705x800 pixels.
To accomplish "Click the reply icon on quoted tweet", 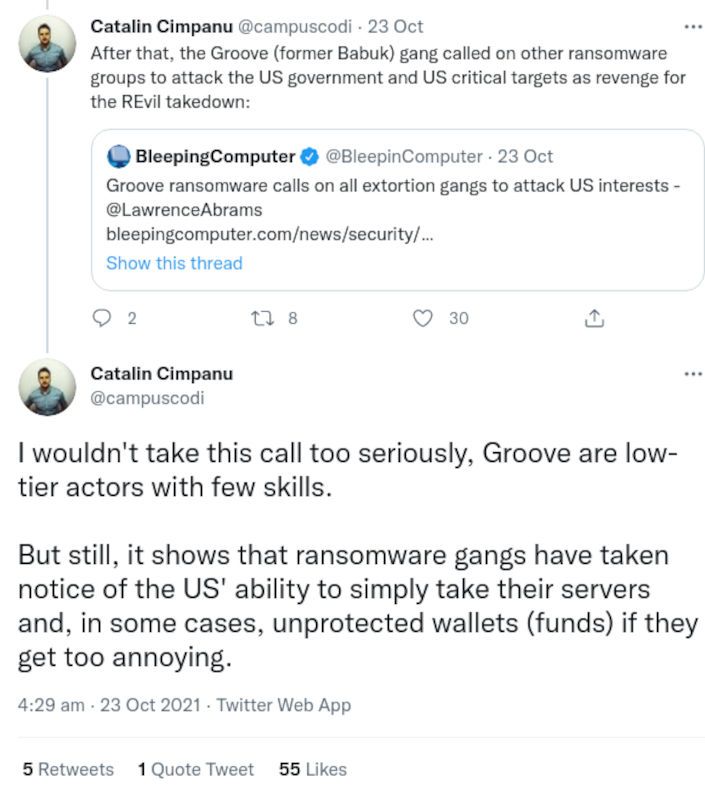I will pos(102,318).
